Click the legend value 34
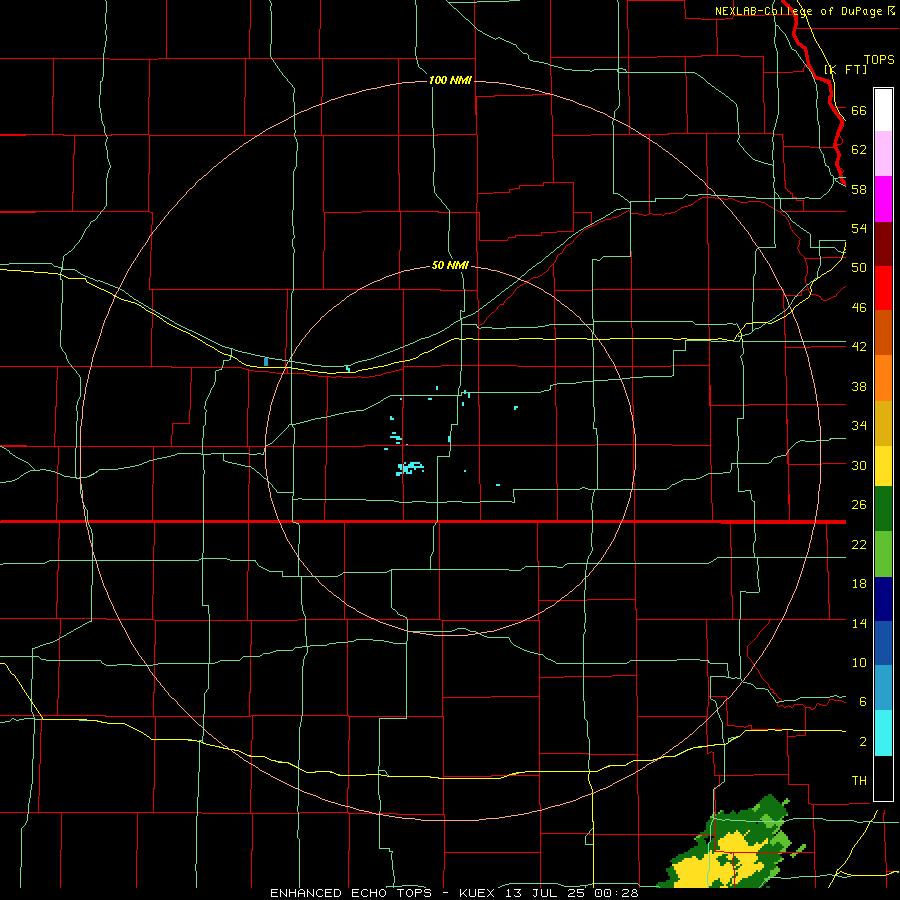Viewport: 900px width, 900px height. pyautogui.click(x=859, y=426)
